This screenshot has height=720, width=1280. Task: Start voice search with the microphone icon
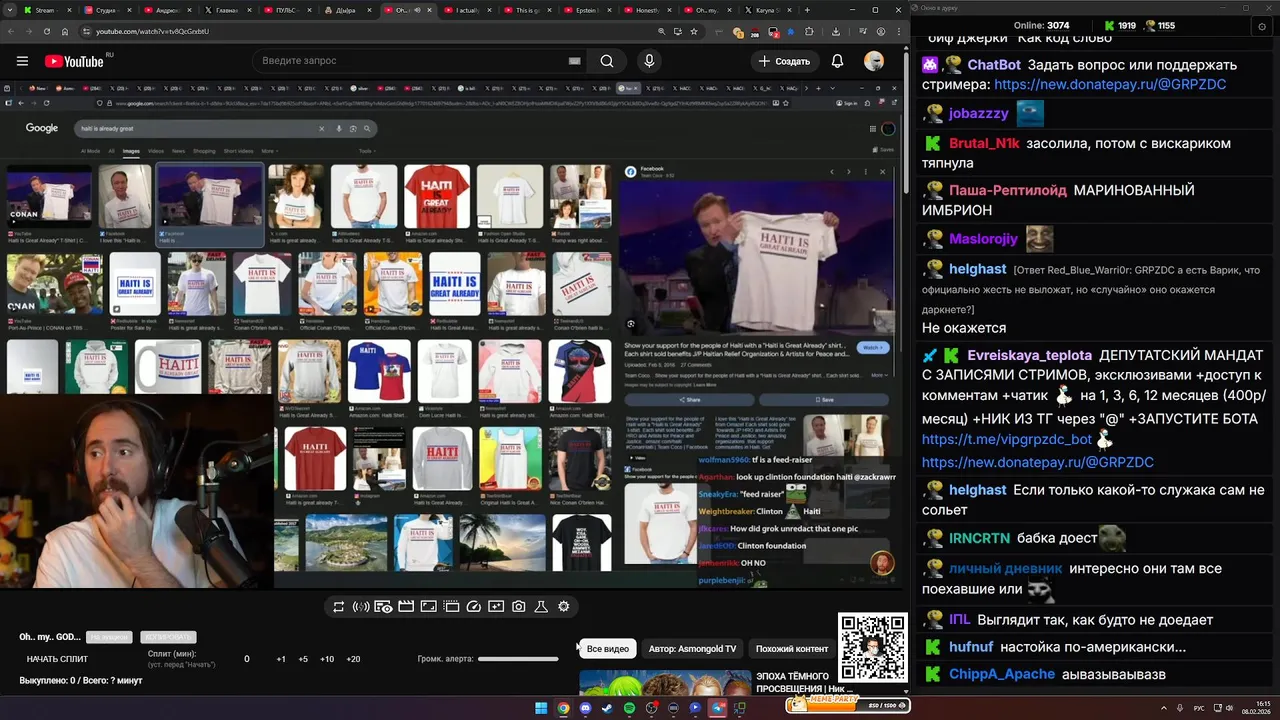pos(649,61)
